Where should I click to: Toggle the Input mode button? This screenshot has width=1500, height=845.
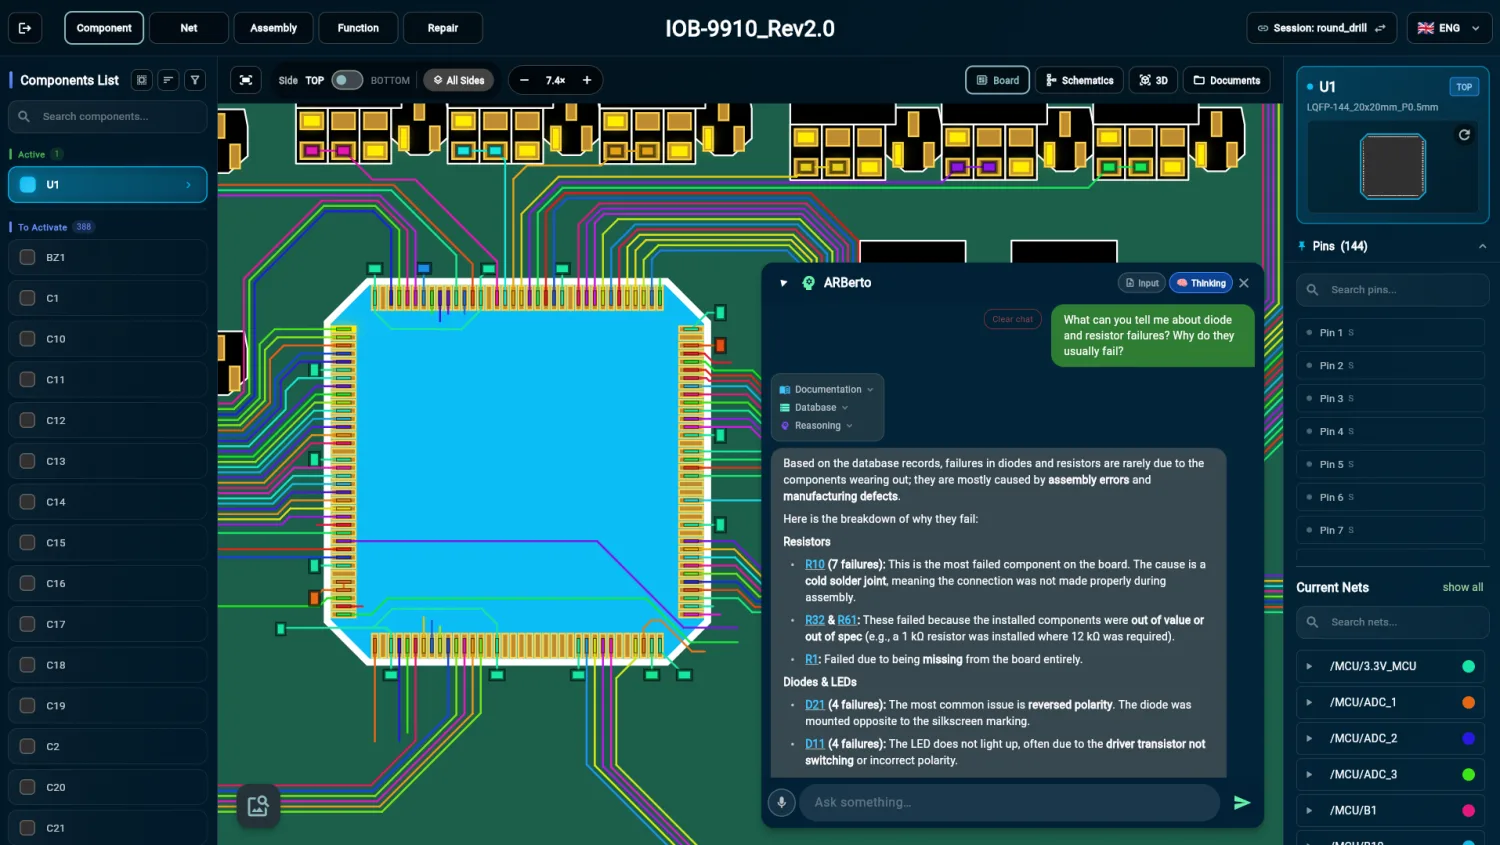pos(1142,283)
